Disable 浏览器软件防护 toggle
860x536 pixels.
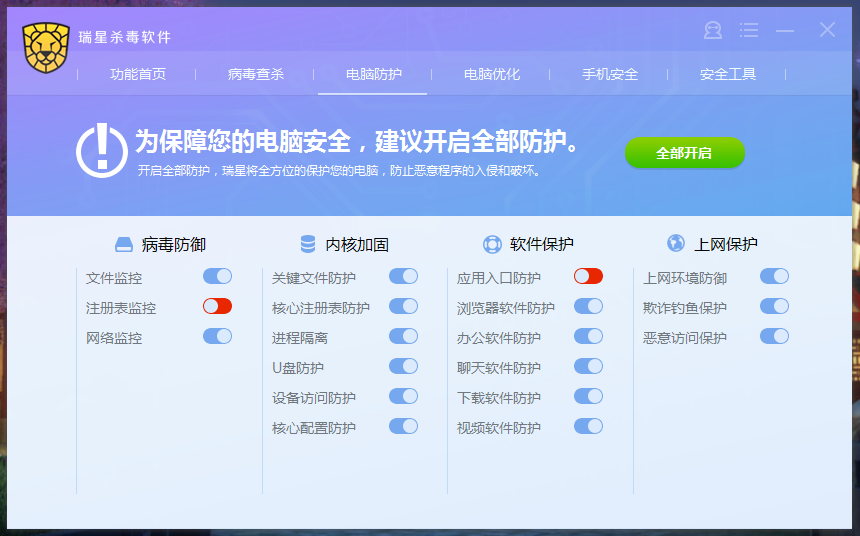[589, 306]
